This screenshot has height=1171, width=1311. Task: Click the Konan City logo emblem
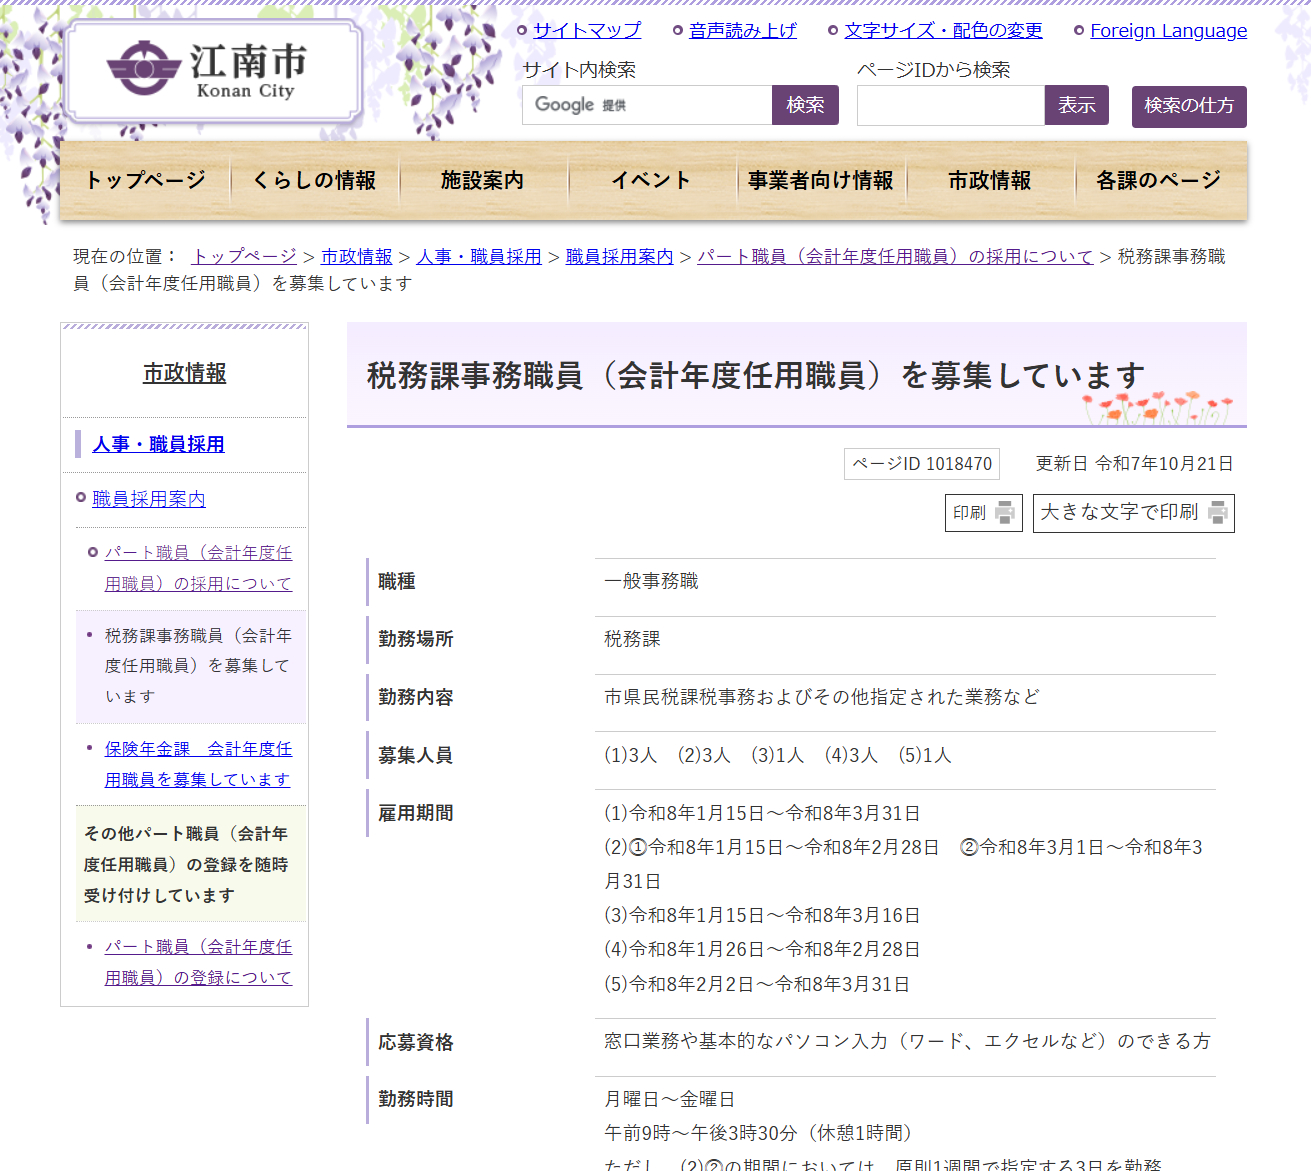[144, 68]
